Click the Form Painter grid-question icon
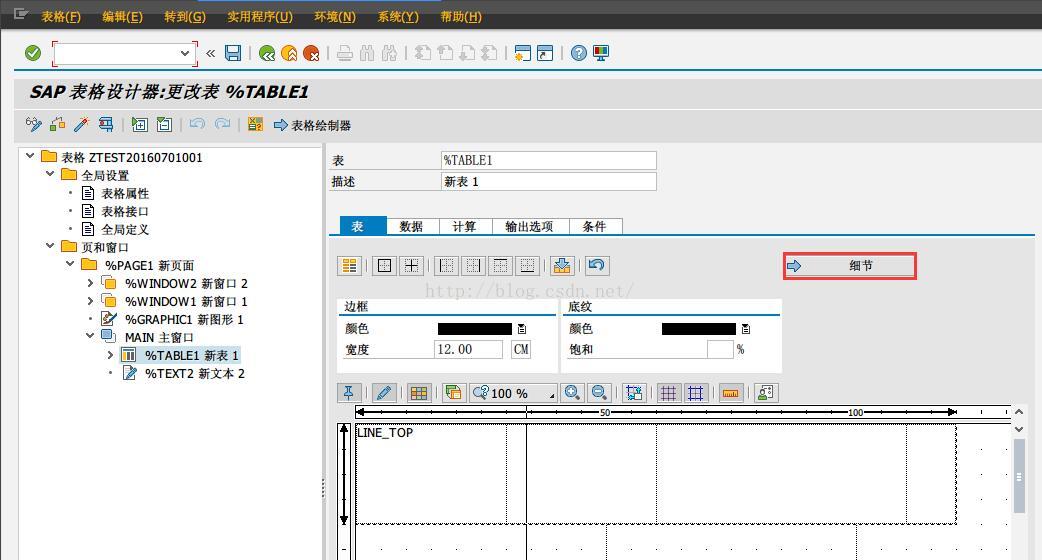Viewport: 1042px width, 560px height. 255,124
